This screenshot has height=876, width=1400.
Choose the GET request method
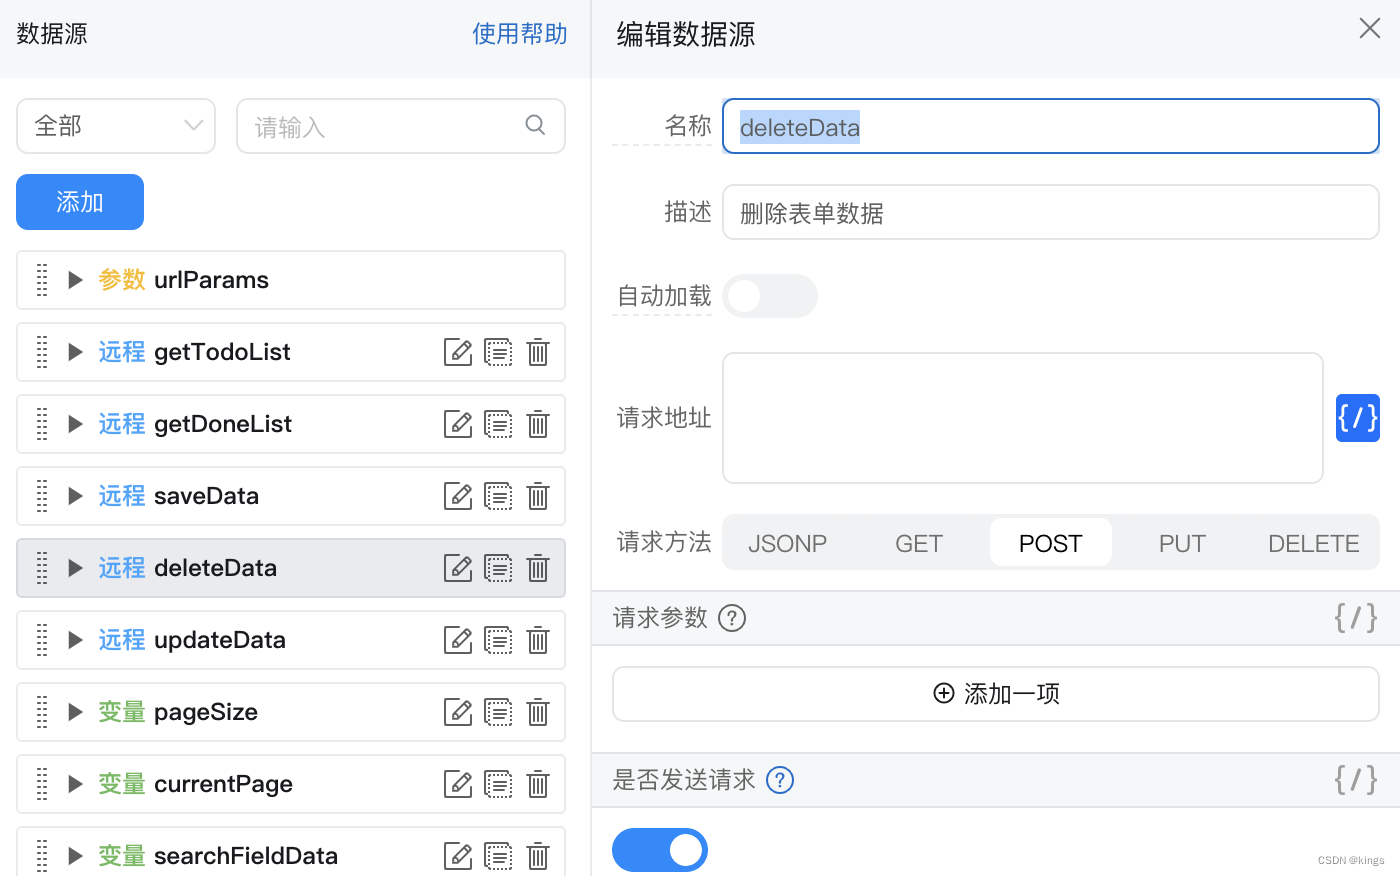[918, 543]
